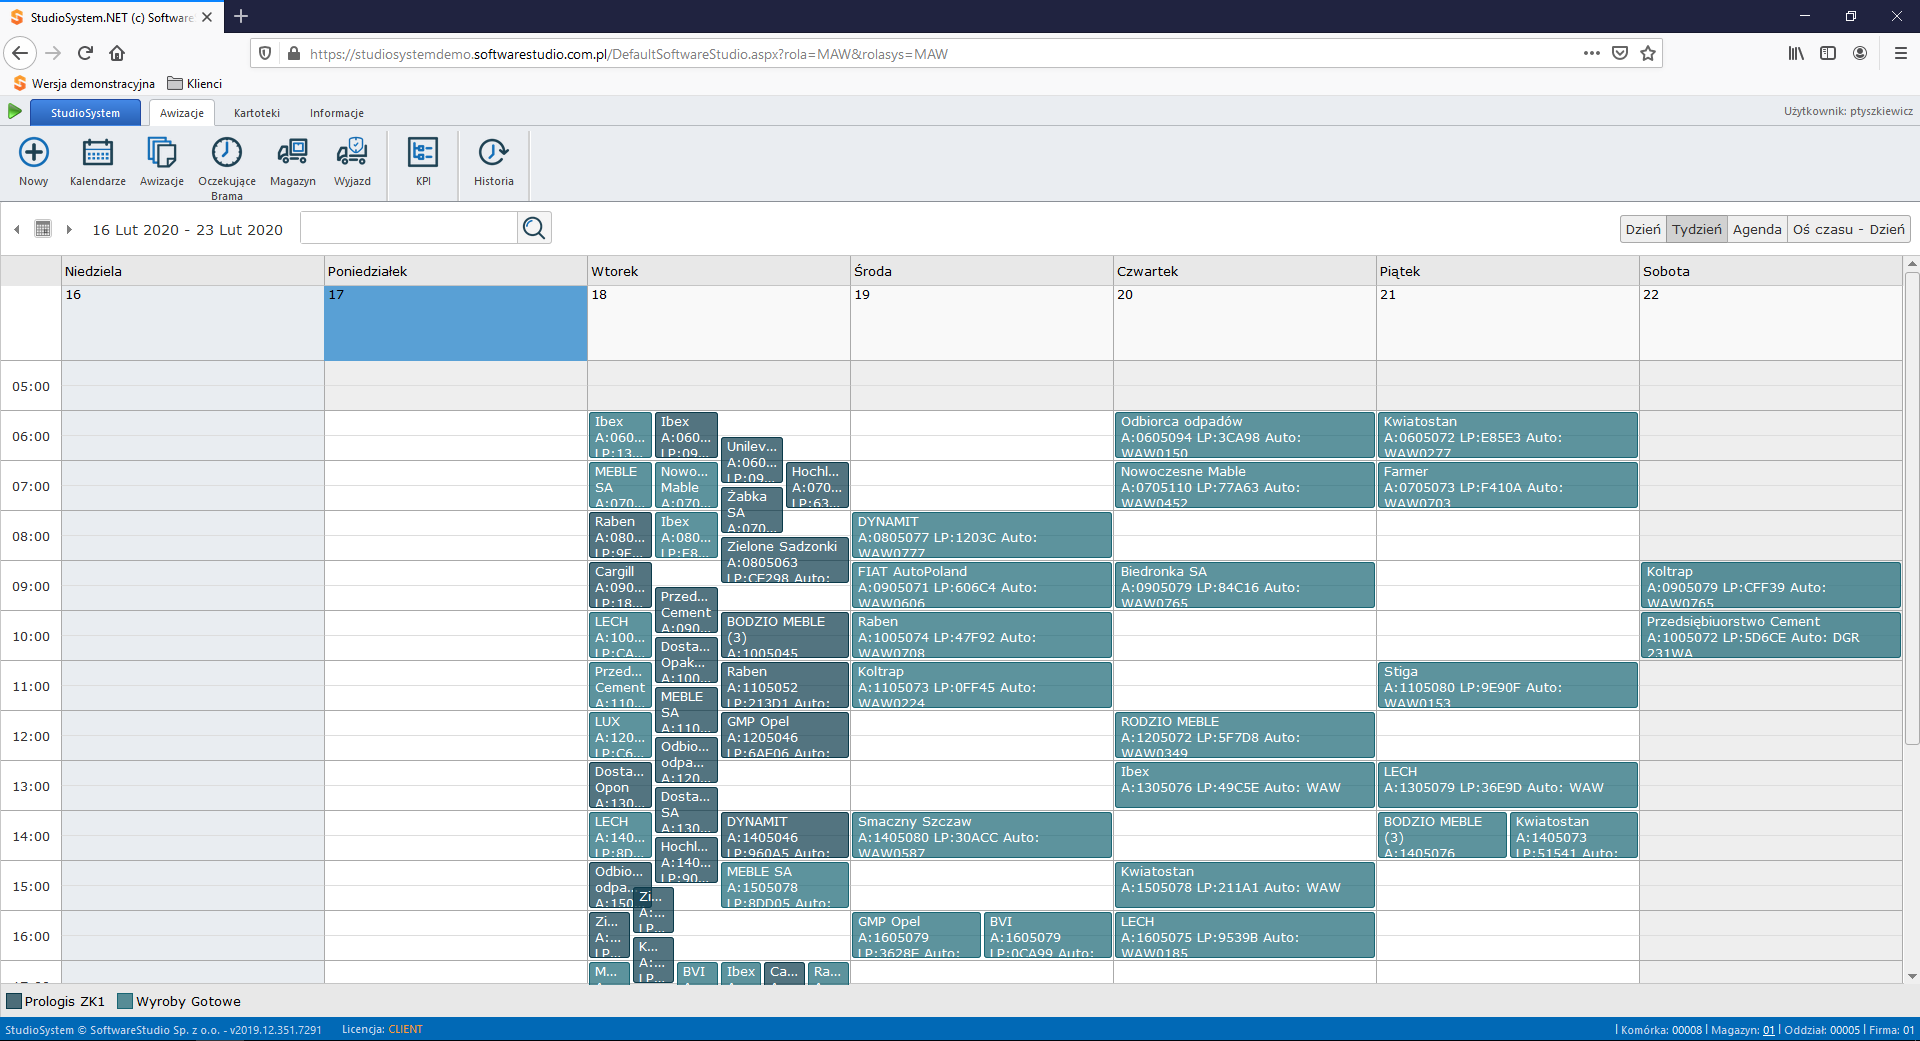
Task: Open Koltrap appointment on Saturday
Action: point(1770,585)
